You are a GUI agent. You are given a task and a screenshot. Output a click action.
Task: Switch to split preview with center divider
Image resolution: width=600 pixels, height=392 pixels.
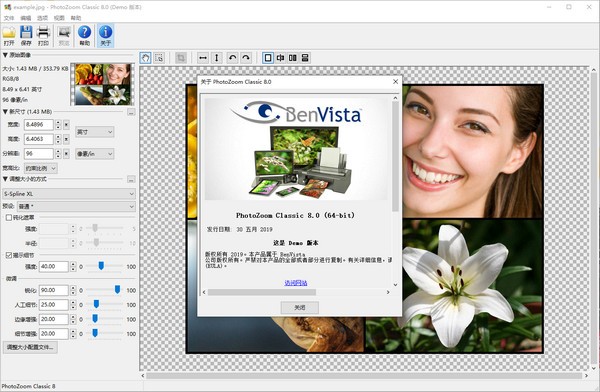tap(280, 58)
